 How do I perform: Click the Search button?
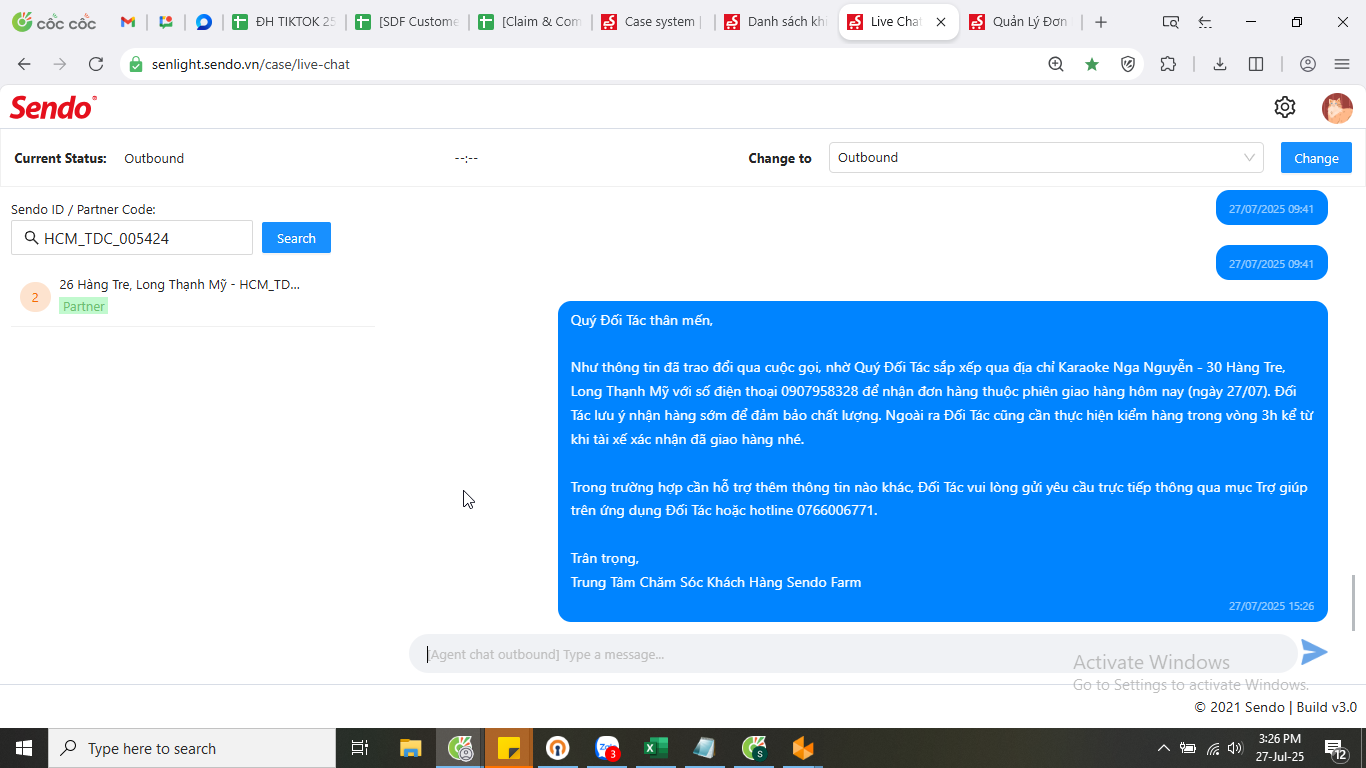pos(296,238)
